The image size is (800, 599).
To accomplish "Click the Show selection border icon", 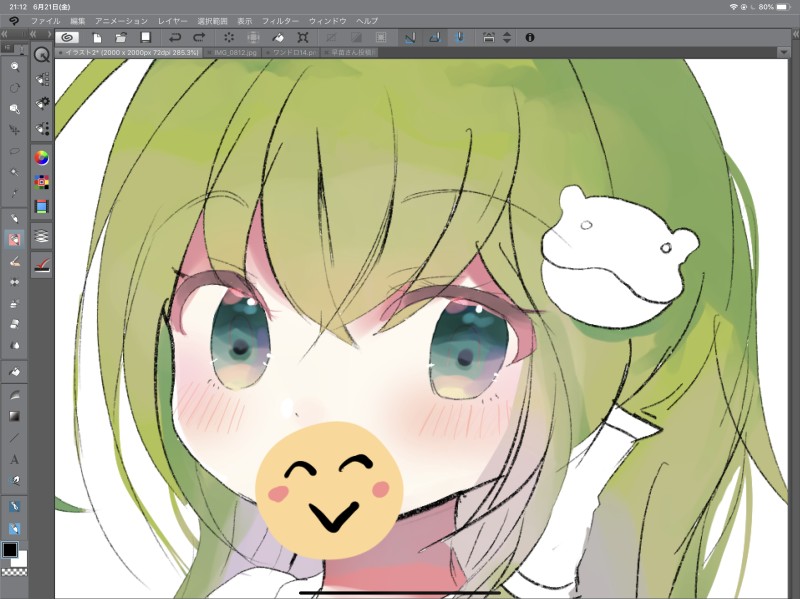I will click(381, 37).
